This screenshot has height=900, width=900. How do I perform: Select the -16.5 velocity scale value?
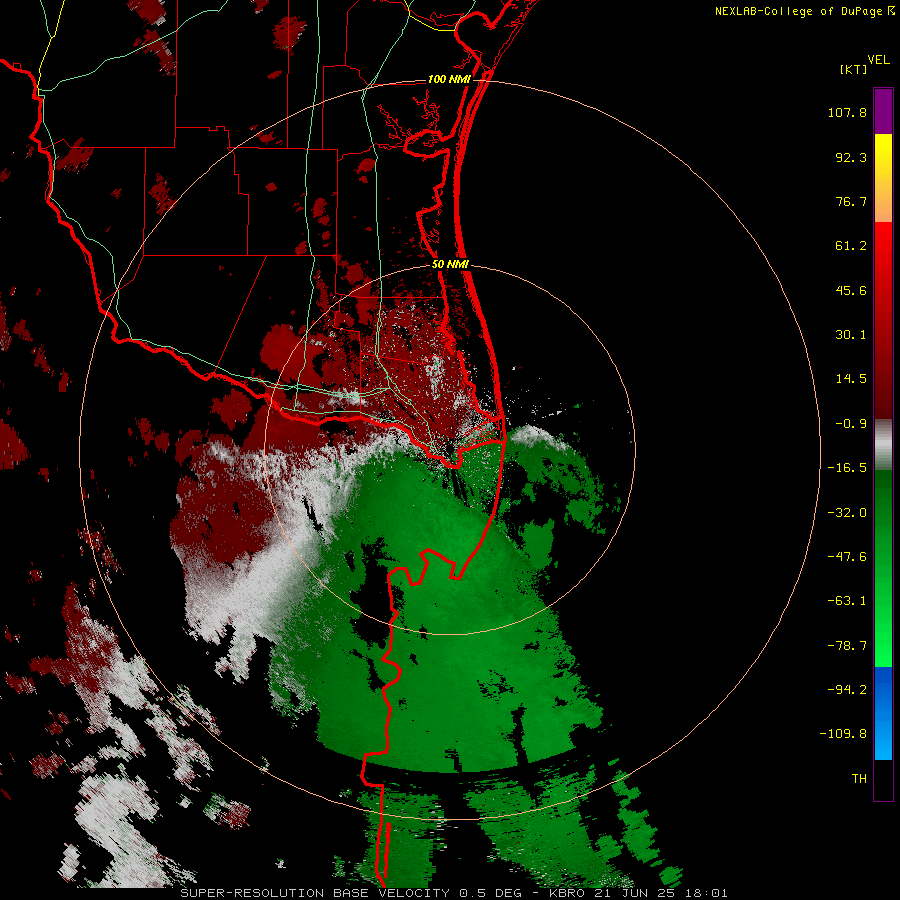(x=847, y=468)
